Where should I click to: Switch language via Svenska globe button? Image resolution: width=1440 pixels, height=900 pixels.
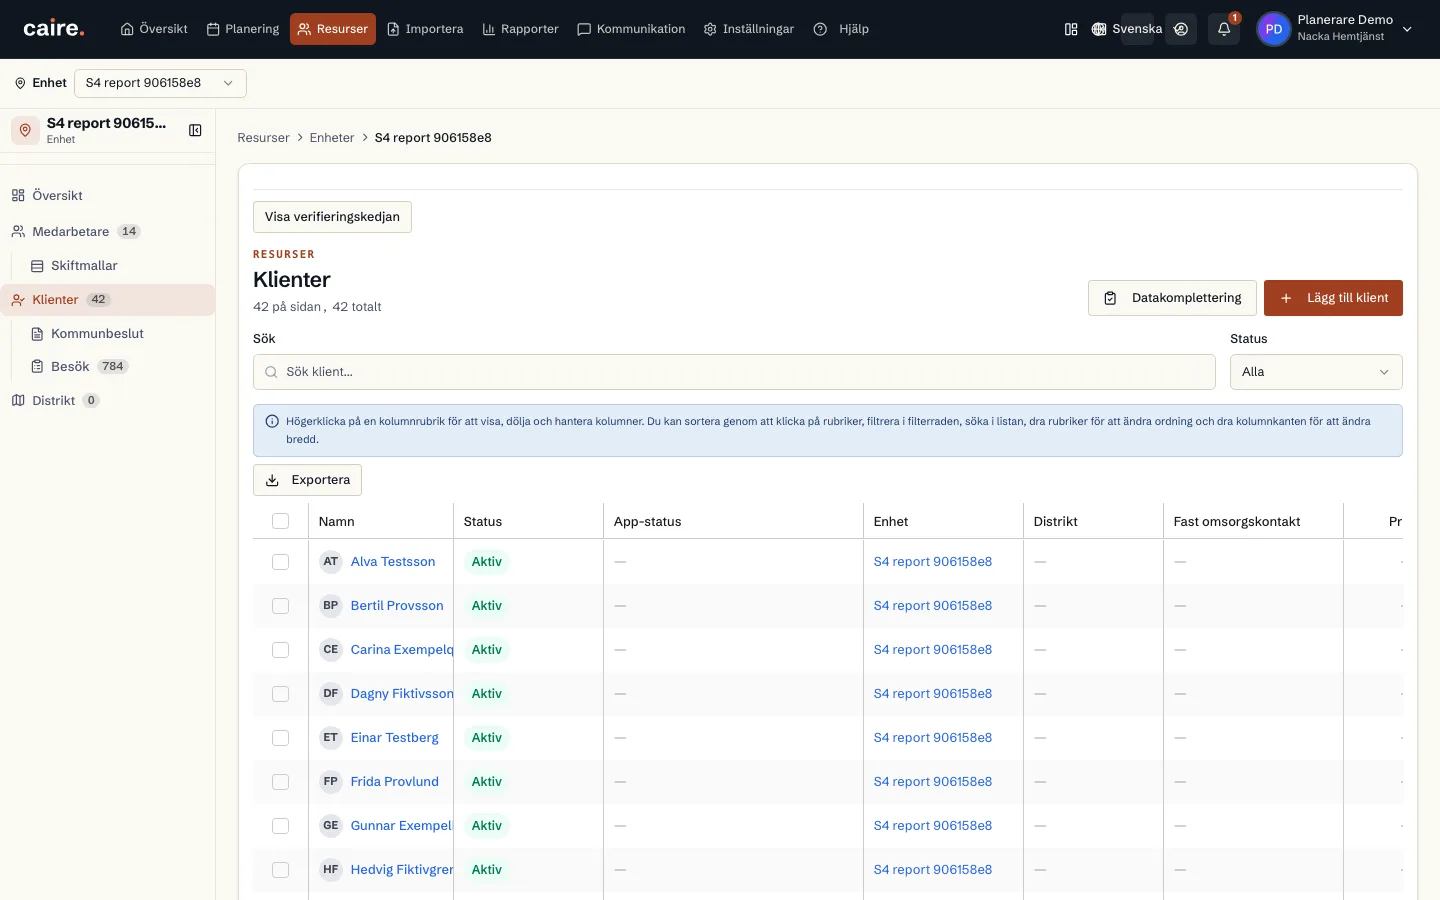[1127, 29]
